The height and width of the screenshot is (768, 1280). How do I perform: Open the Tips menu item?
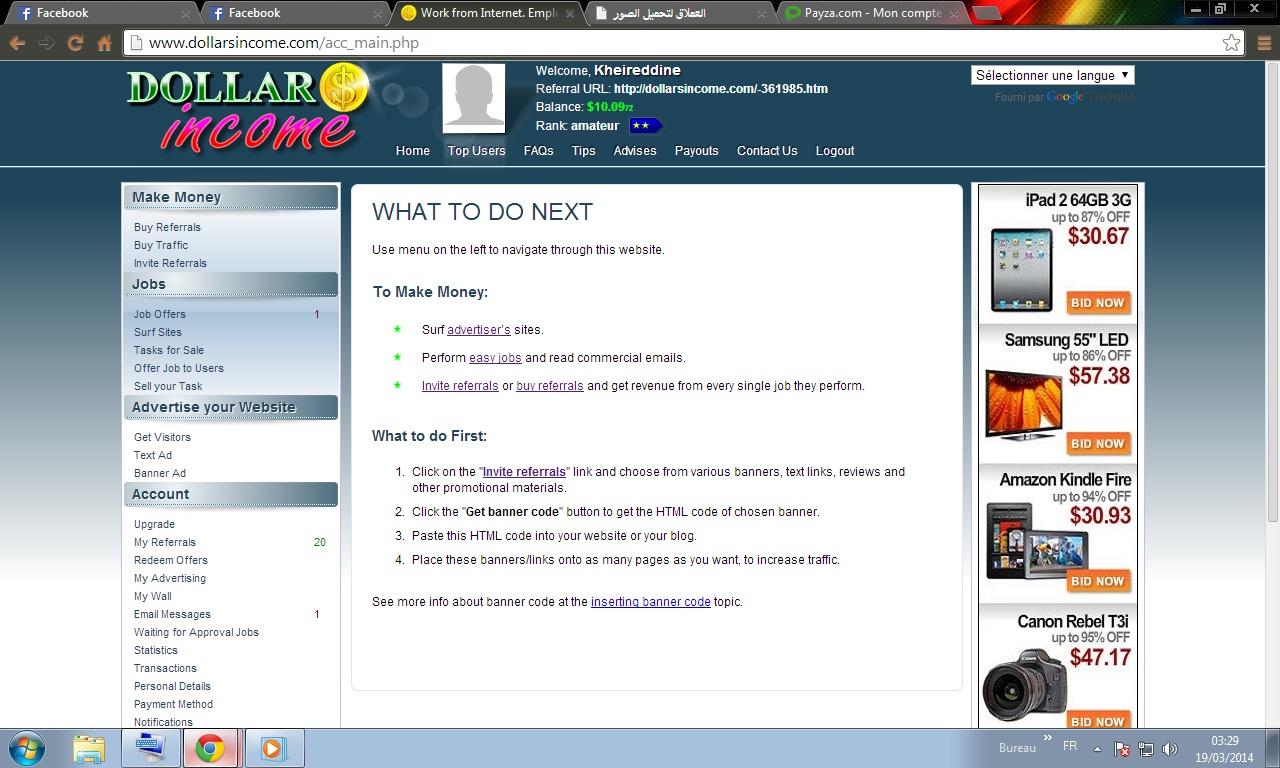coord(584,151)
